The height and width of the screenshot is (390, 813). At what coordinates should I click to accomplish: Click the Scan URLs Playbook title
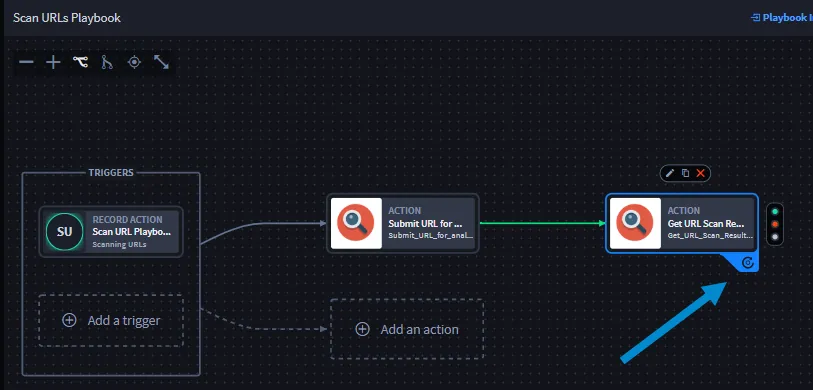point(67,18)
